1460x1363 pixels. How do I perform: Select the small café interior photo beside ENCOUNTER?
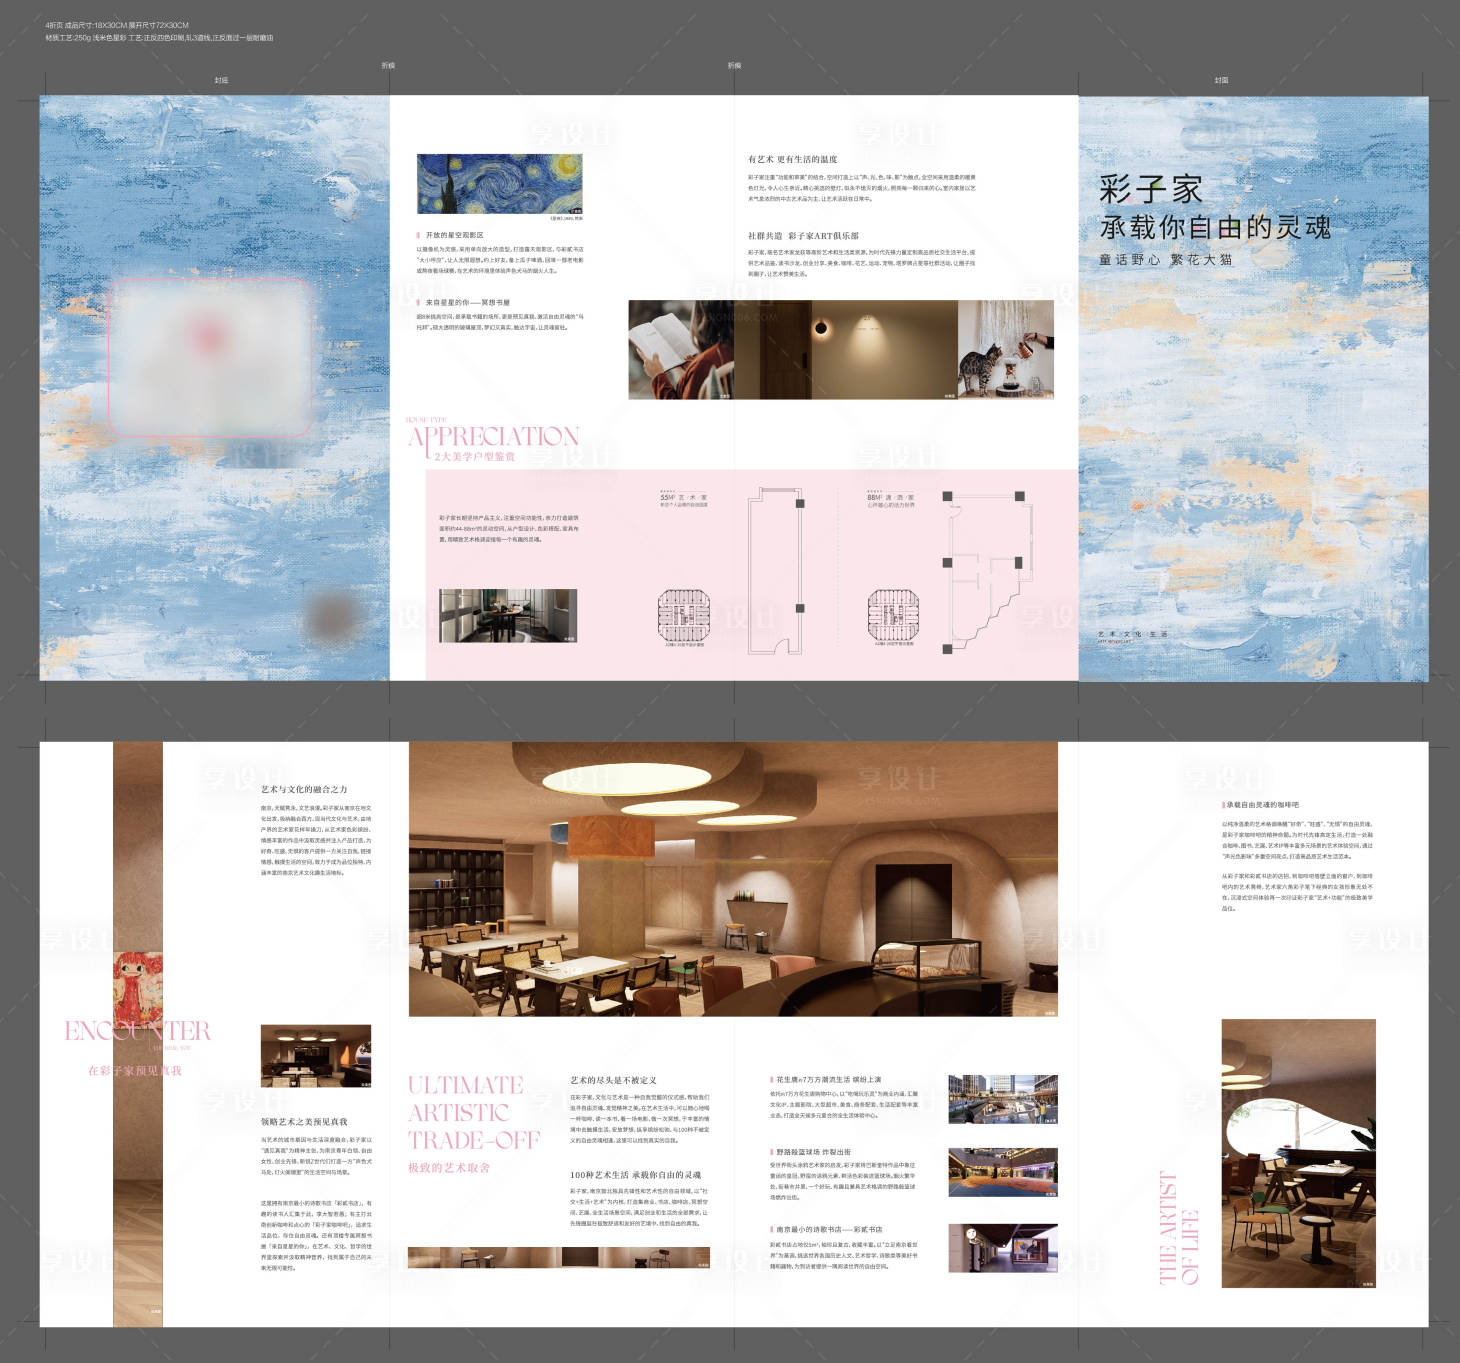(x=316, y=1056)
